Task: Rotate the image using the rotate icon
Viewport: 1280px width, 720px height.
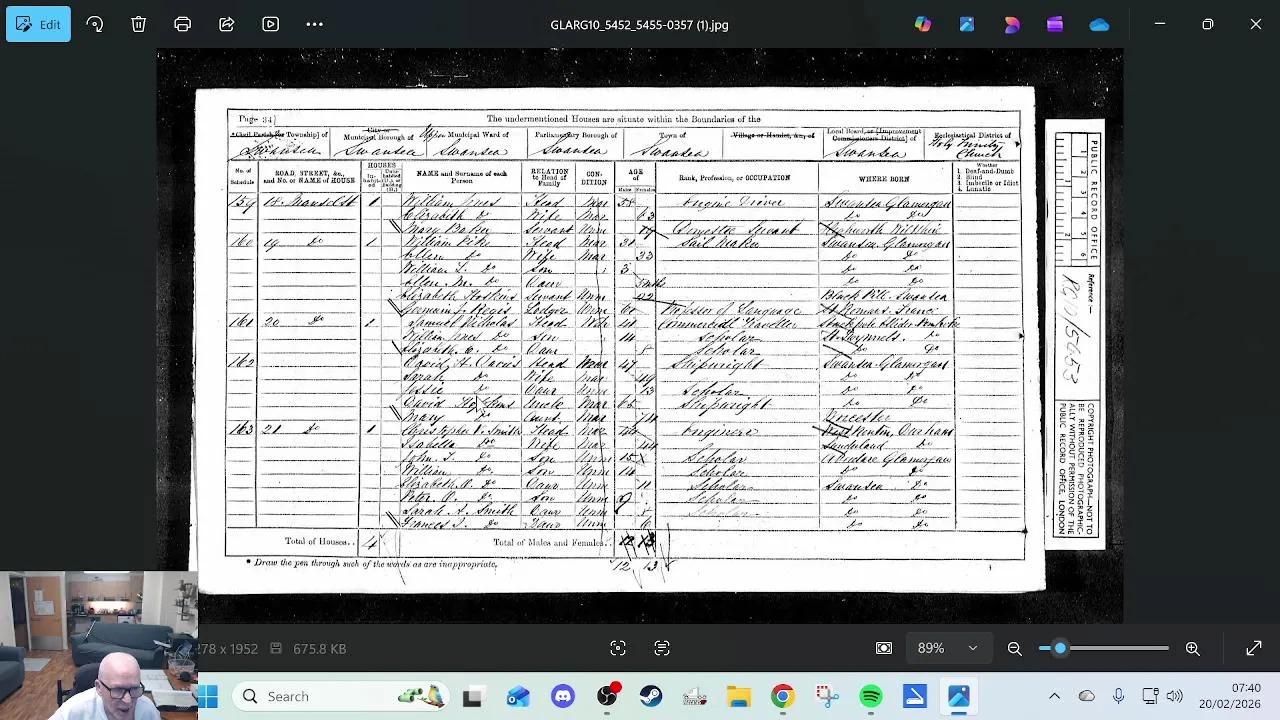Action: click(95, 24)
